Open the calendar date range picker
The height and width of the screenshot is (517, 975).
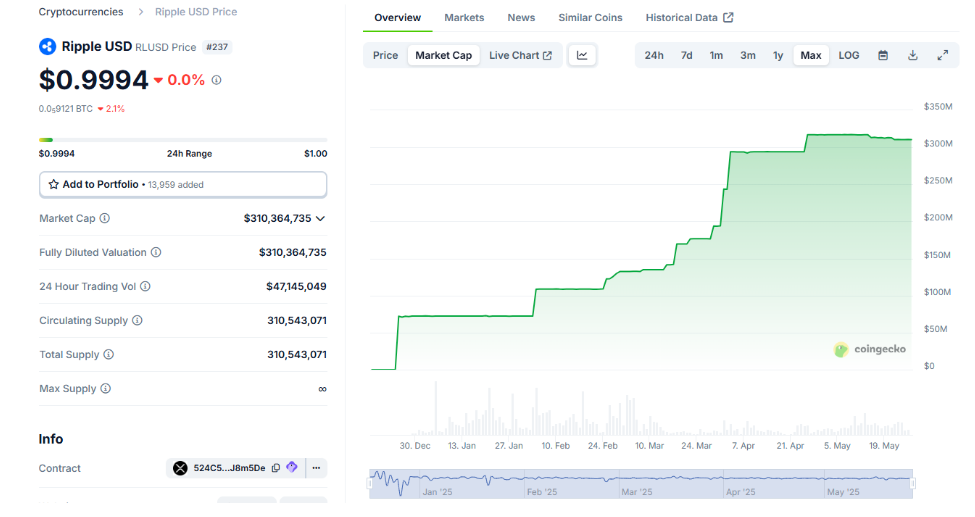point(883,55)
